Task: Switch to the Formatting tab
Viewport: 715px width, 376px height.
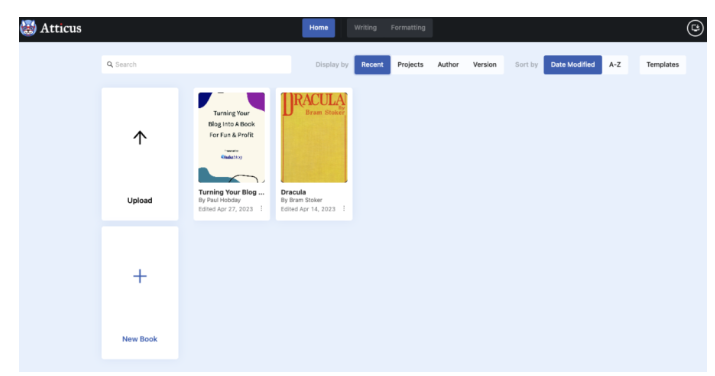Action: 408,28
